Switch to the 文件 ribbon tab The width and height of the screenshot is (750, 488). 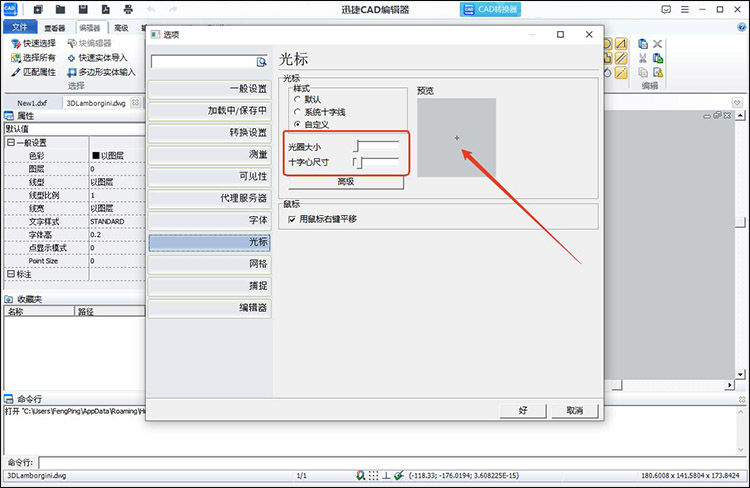20,27
